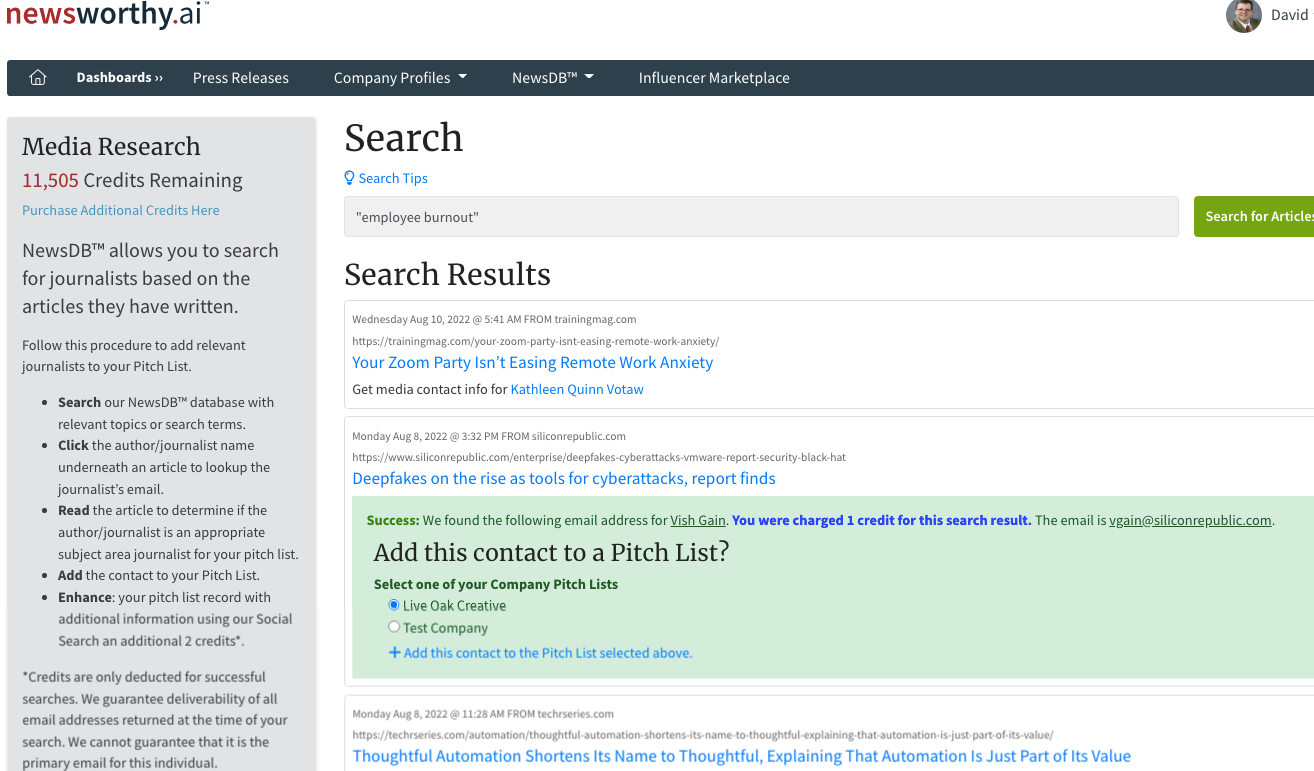The height and width of the screenshot is (771, 1314).
Task: Go to home via the house icon
Action: 38,78
